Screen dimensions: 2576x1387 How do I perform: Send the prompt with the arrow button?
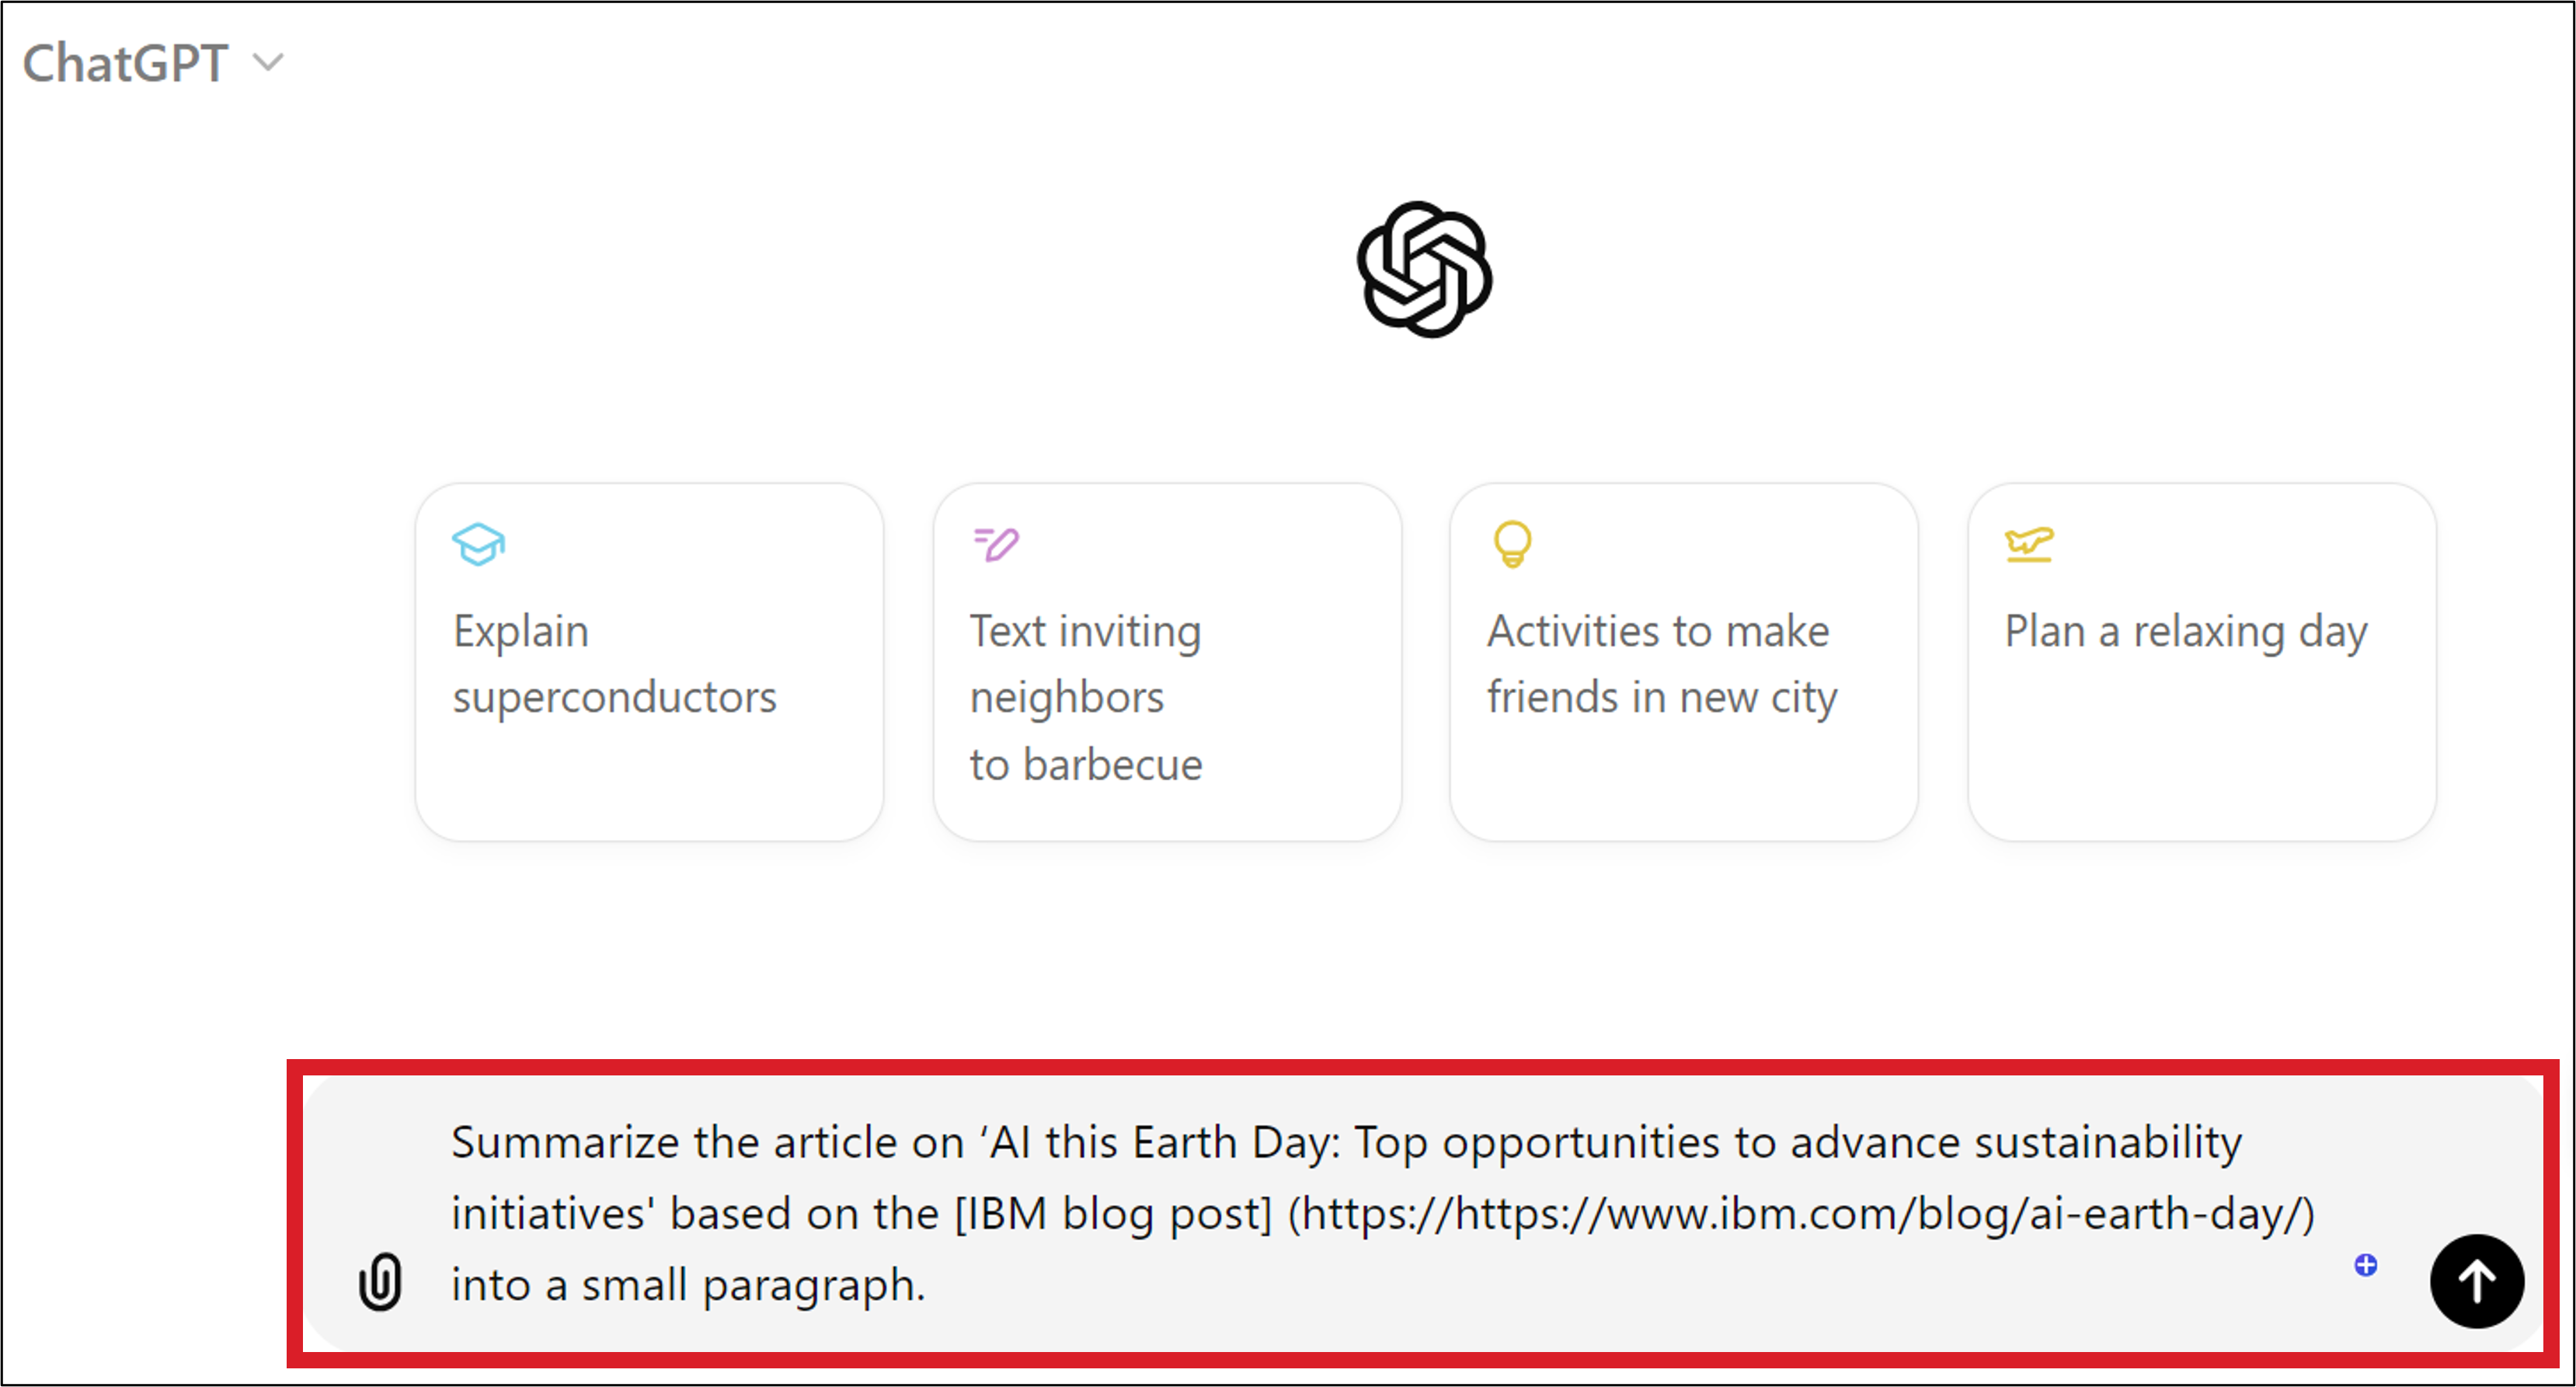2476,1281
